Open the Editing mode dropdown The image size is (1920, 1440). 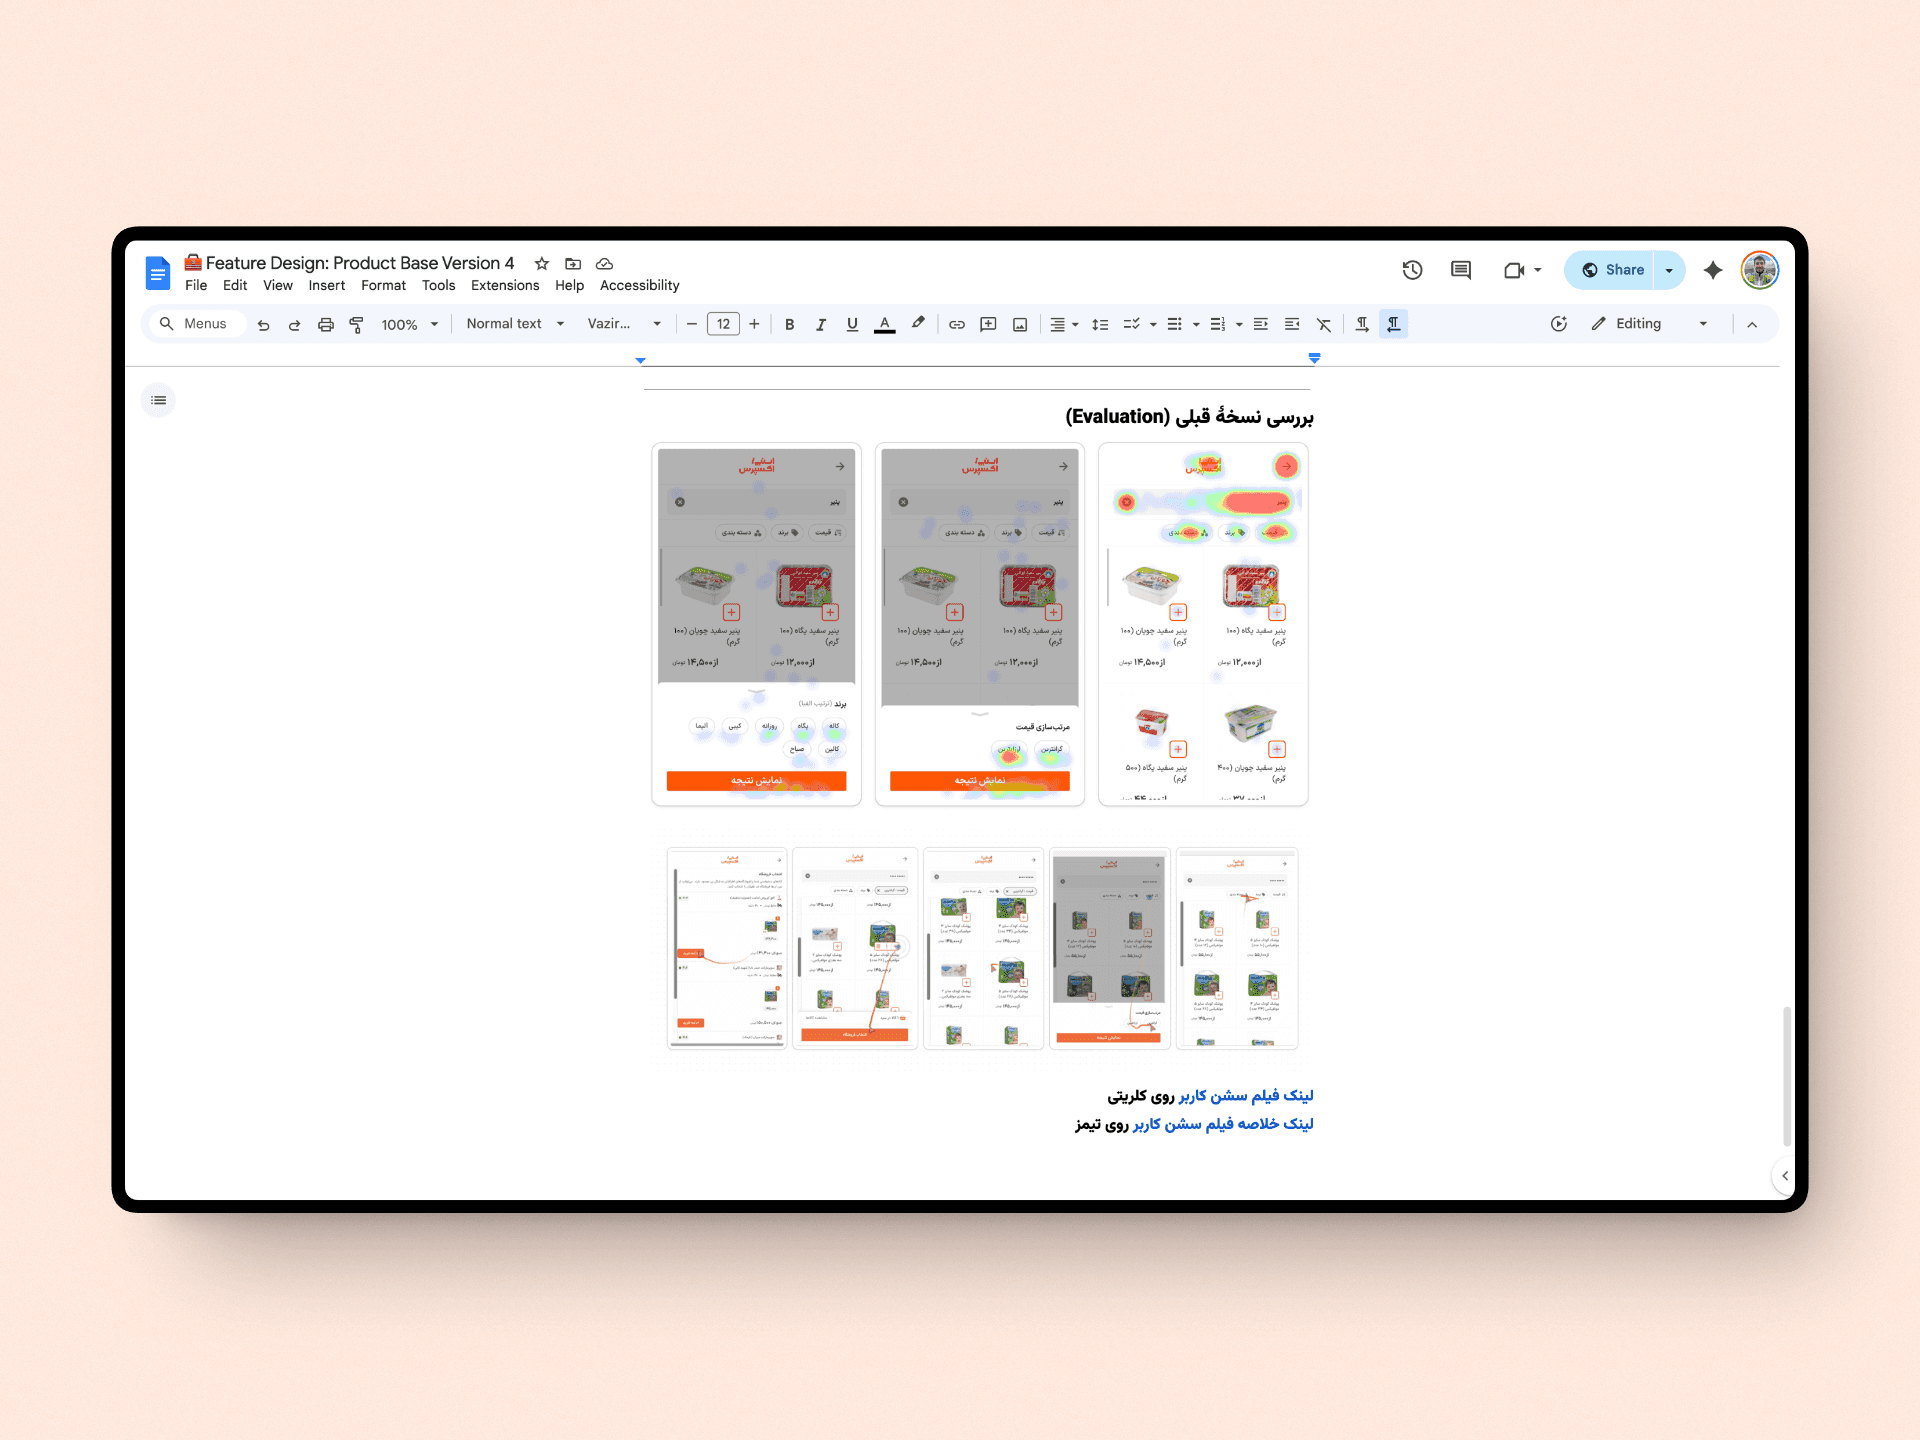[x=1649, y=324]
